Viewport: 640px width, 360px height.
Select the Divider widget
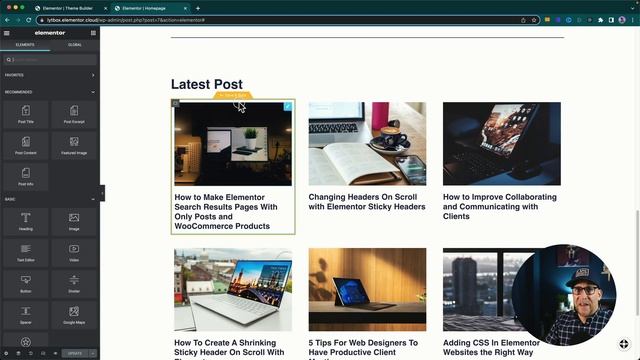click(74, 284)
